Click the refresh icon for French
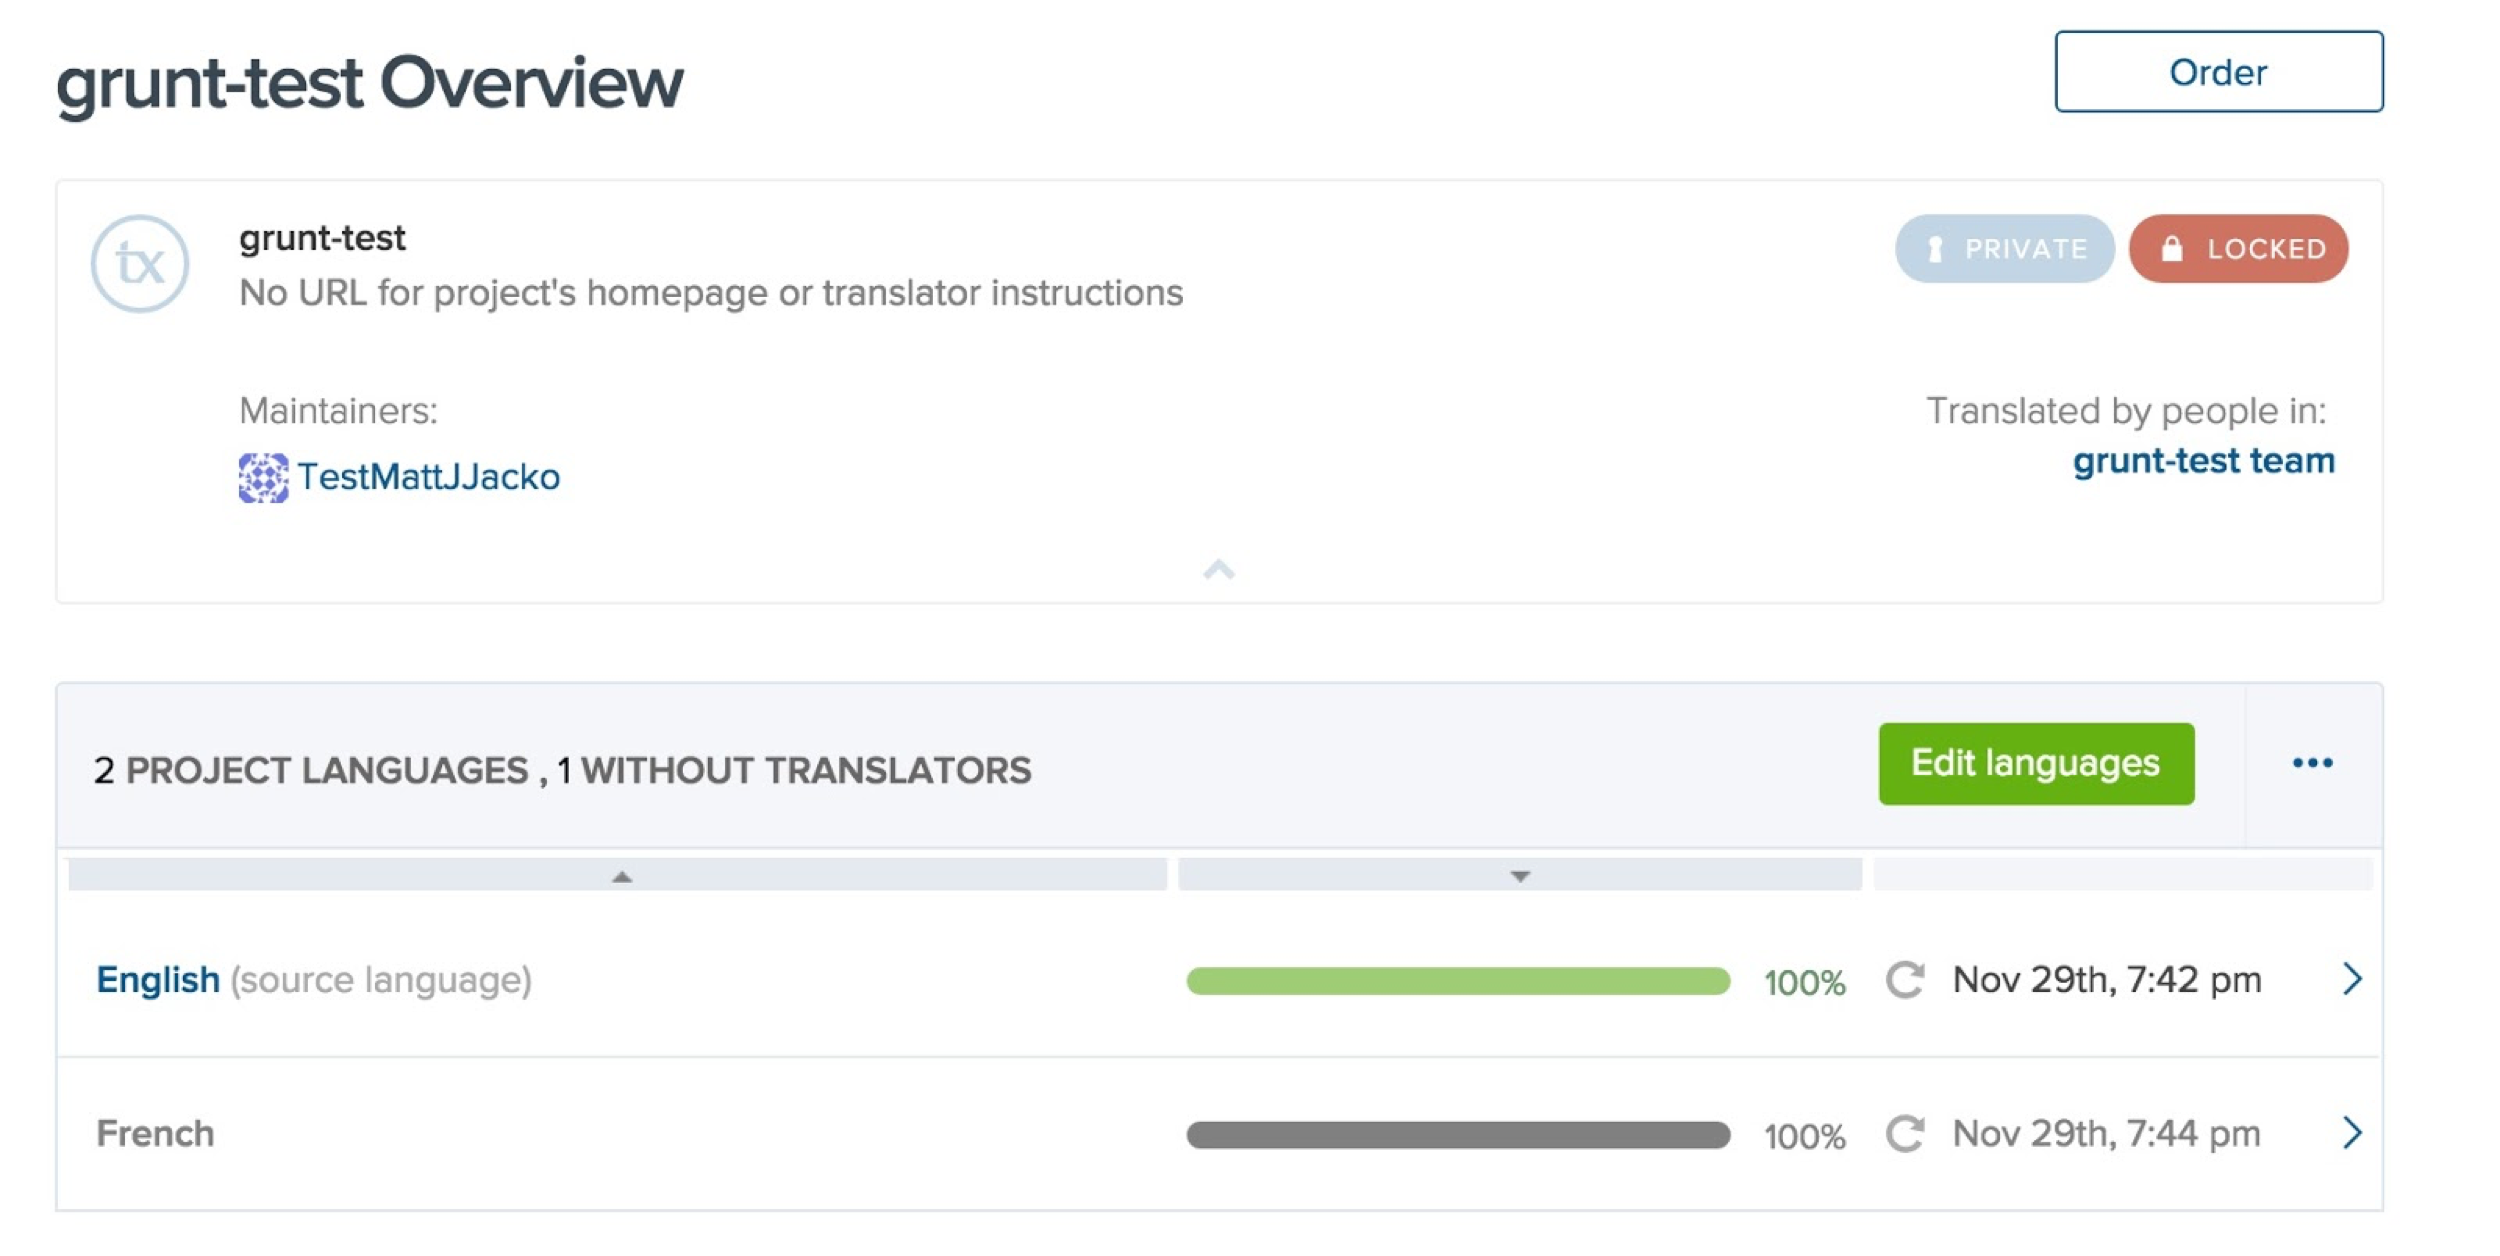The image size is (2500, 1256). 1905,1134
